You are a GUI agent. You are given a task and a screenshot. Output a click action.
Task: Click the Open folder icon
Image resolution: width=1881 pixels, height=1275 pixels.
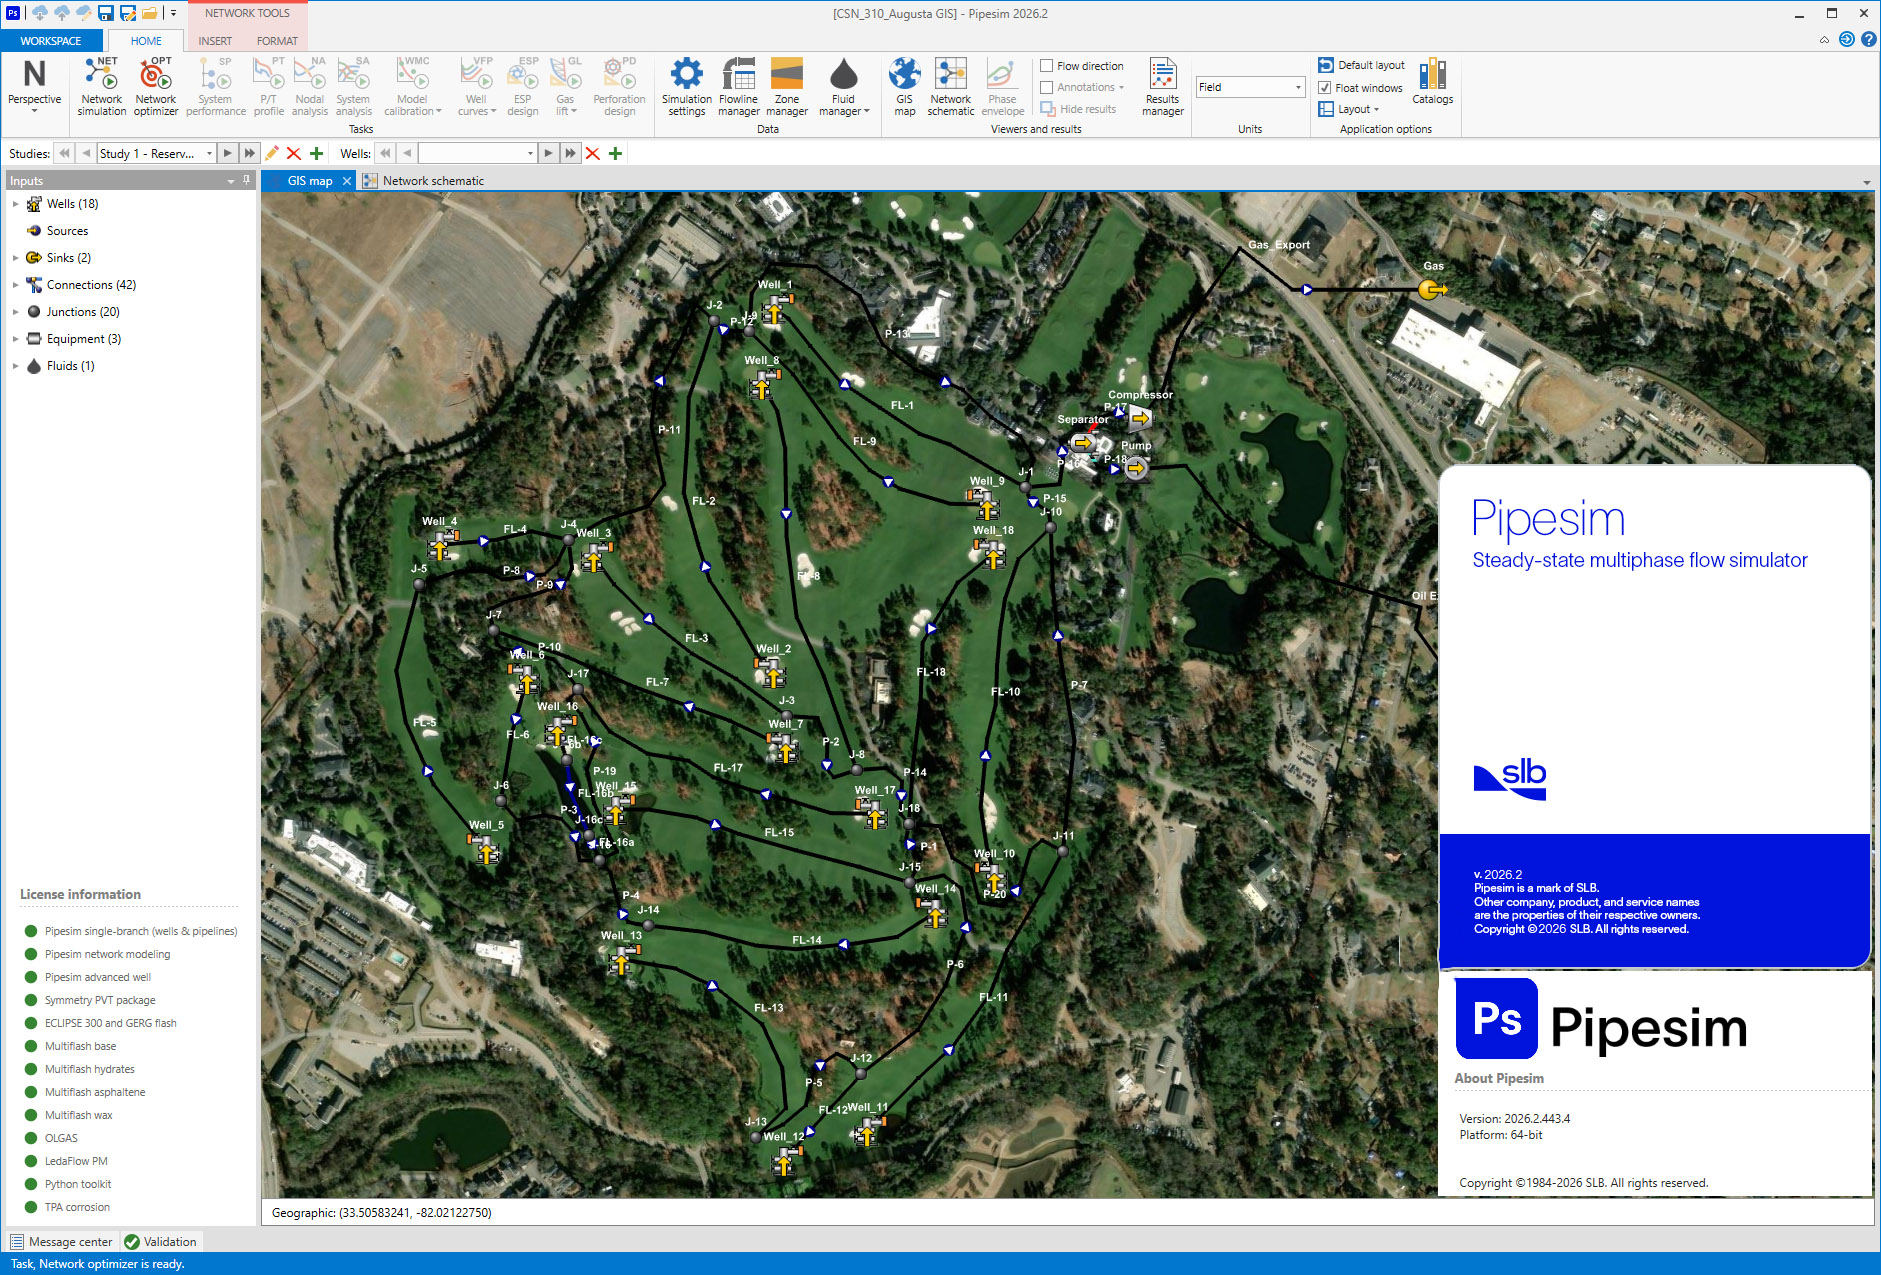click(x=149, y=13)
